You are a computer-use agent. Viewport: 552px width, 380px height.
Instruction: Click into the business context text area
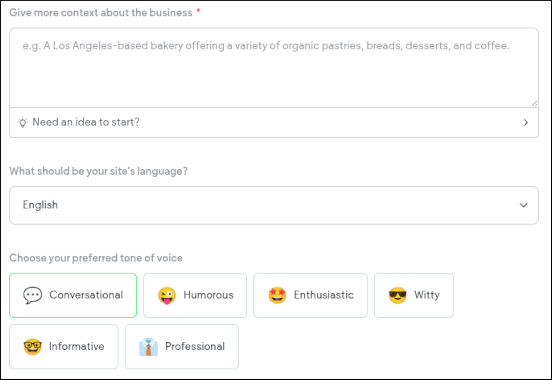(x=274, y=68)
